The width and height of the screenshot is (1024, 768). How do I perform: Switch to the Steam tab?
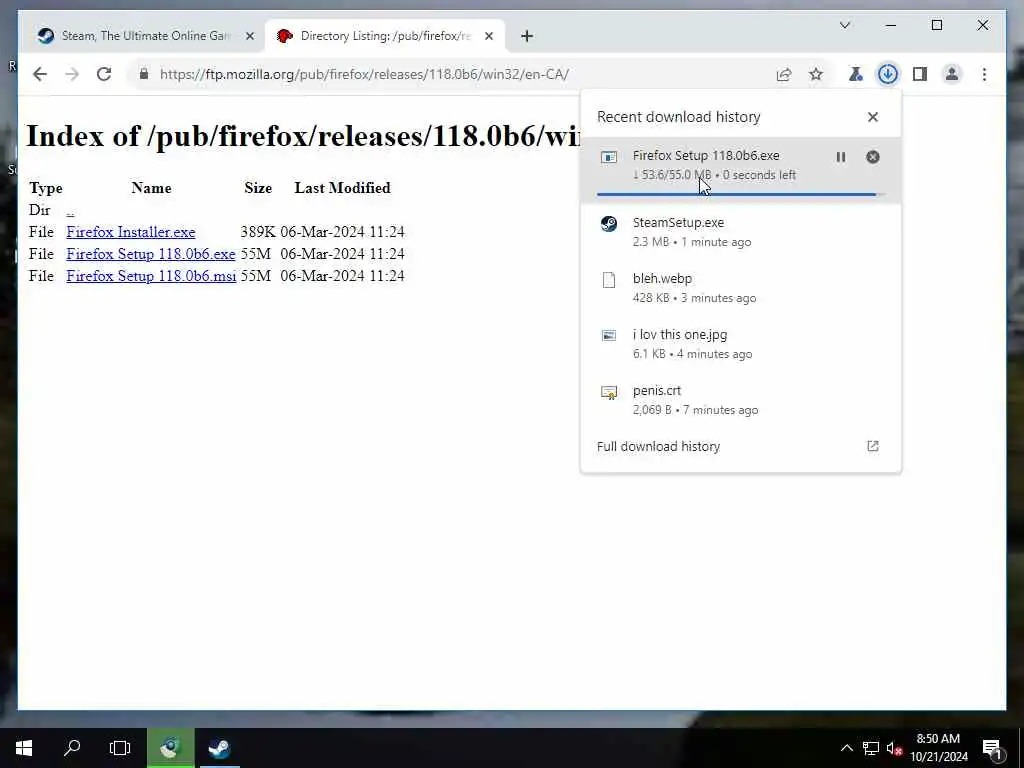[x=143, y=36]
